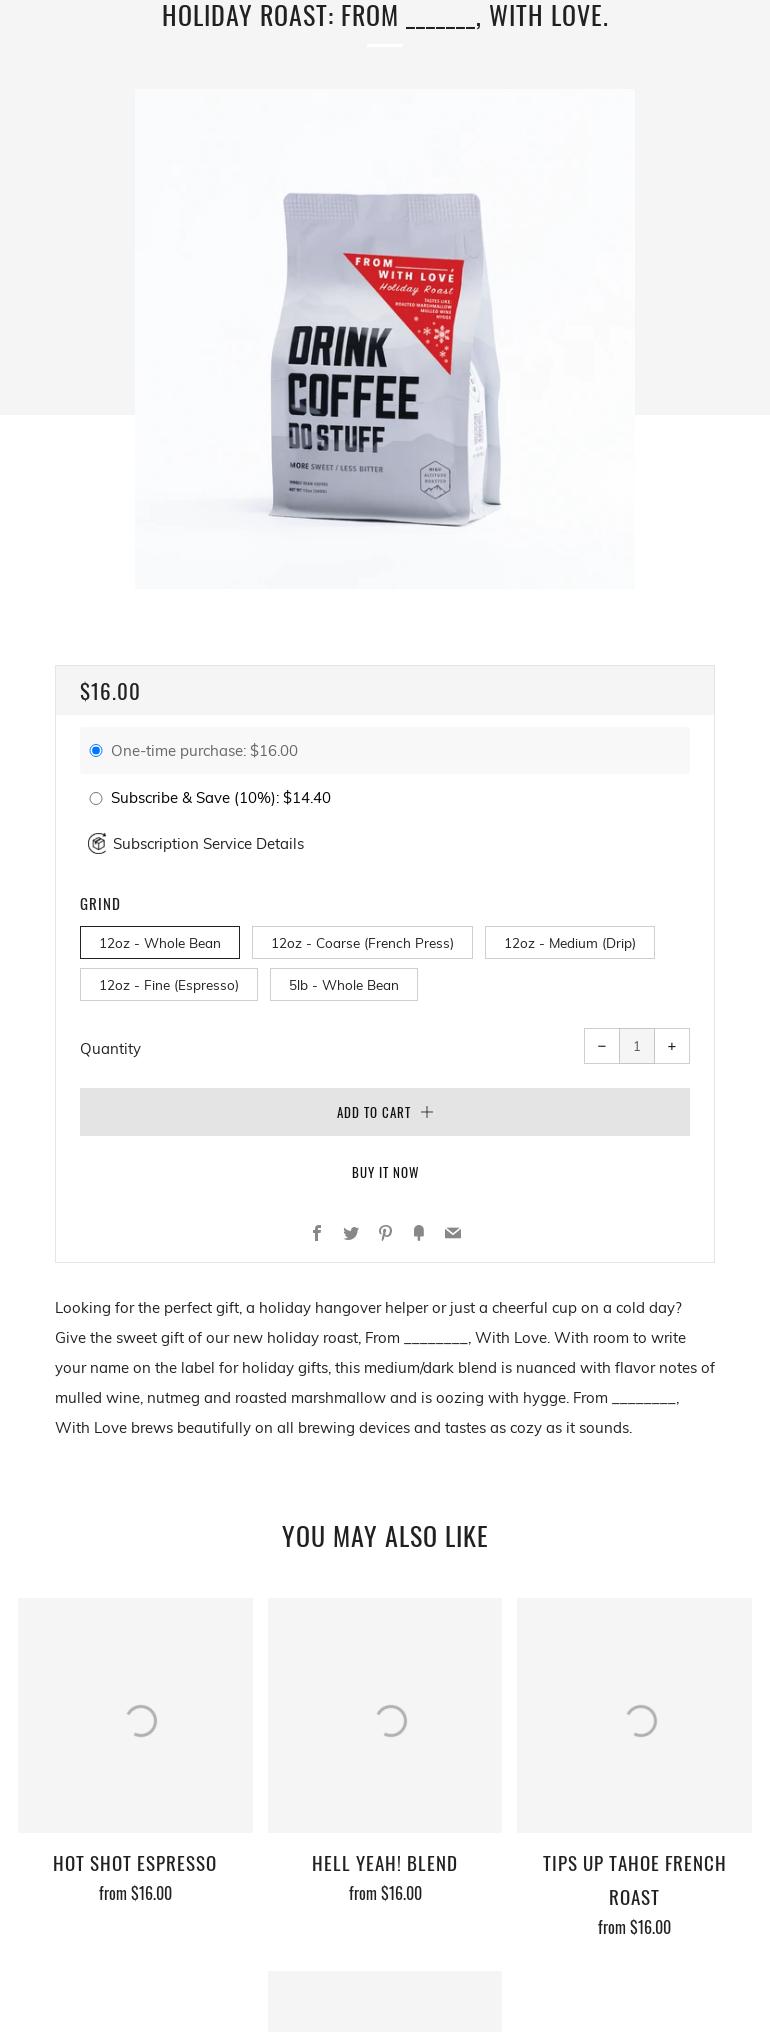The image size is (770, 2032).
Task: Choose 12oz Coarse French Press option
Action: (x=362, y=943)
